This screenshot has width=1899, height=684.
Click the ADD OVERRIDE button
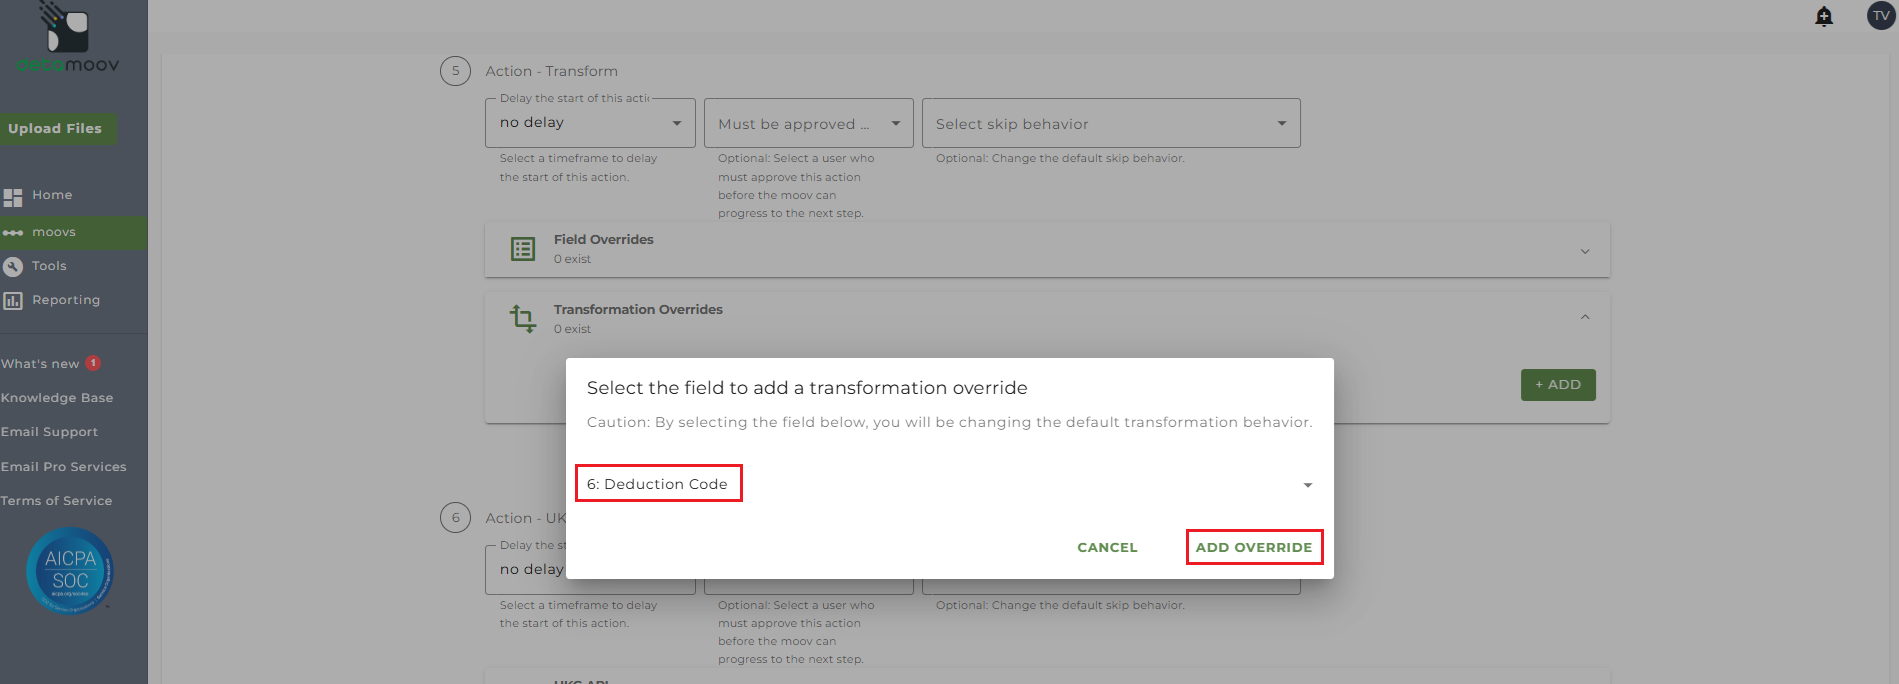1254,547
